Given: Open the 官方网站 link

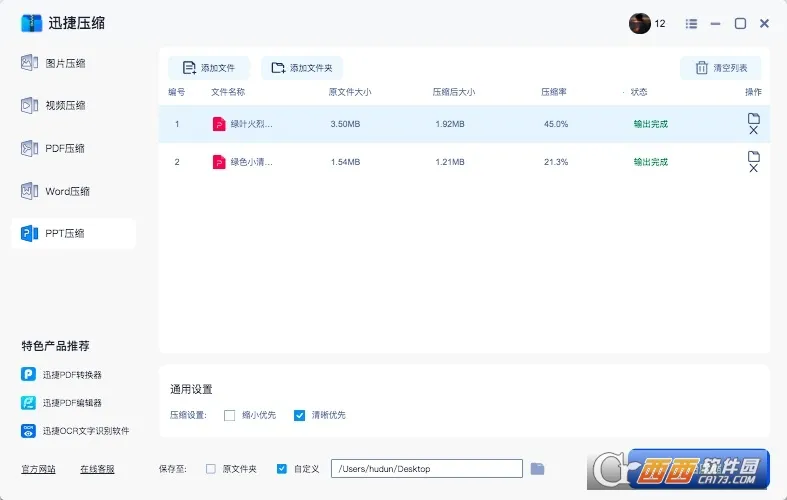Looking at the screenshot, I should point(39,469).
